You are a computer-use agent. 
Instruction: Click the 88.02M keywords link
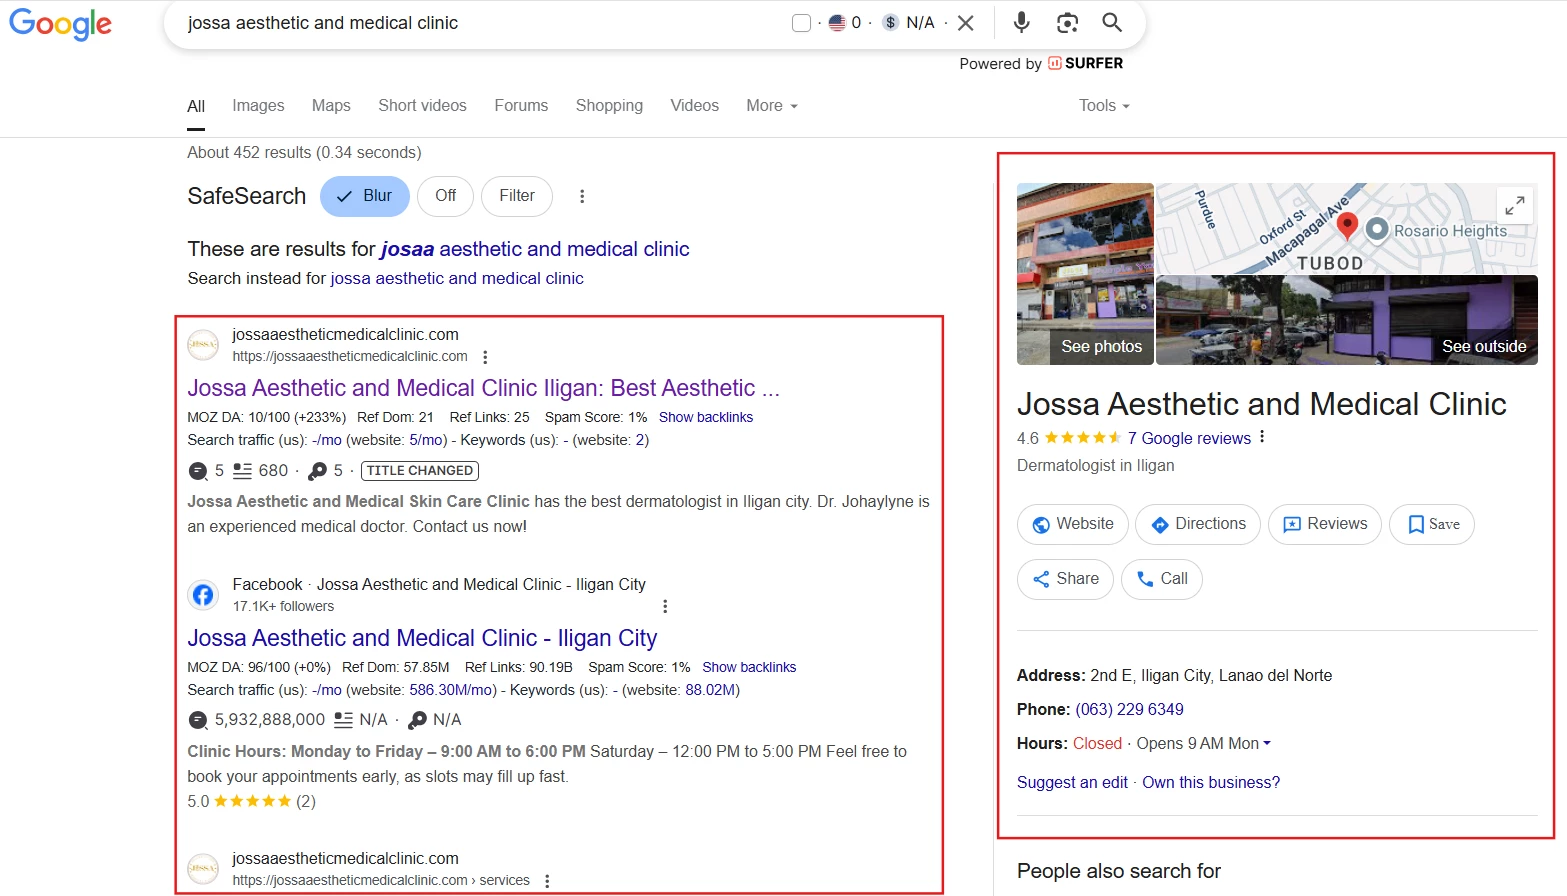710,690
